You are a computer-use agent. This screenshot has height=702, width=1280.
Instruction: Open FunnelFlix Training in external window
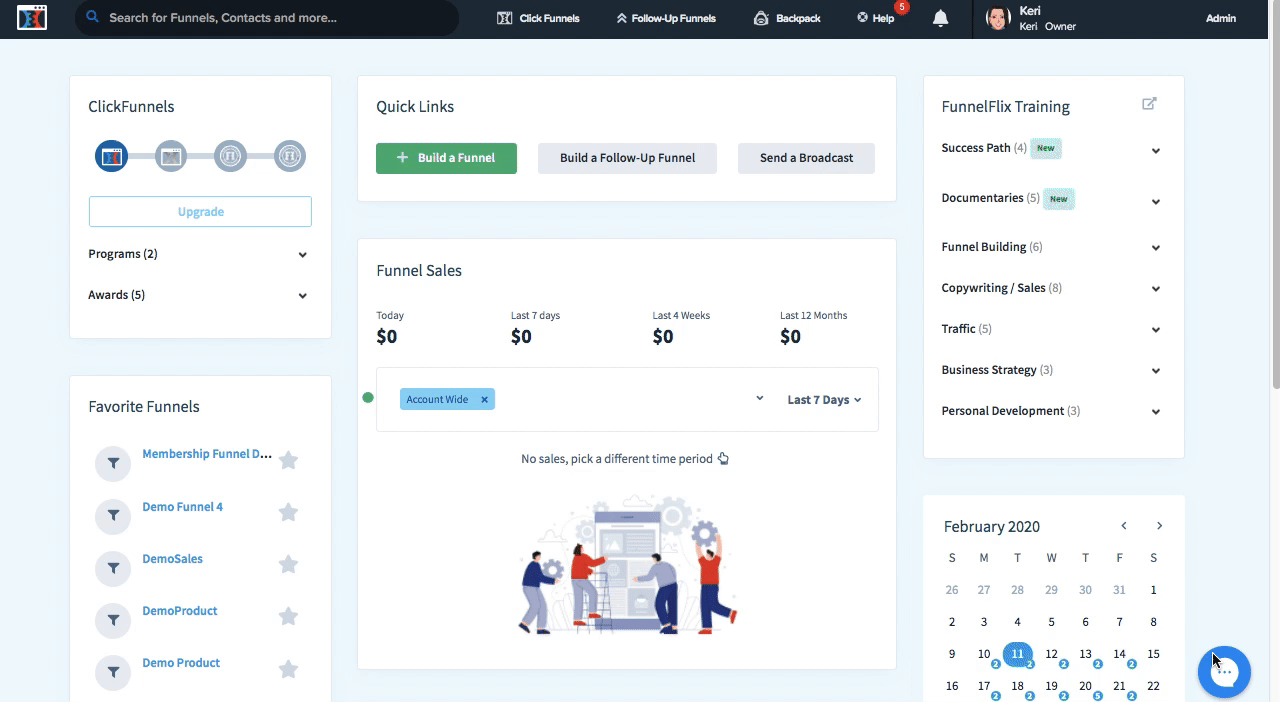click(x=1149, y=104)
